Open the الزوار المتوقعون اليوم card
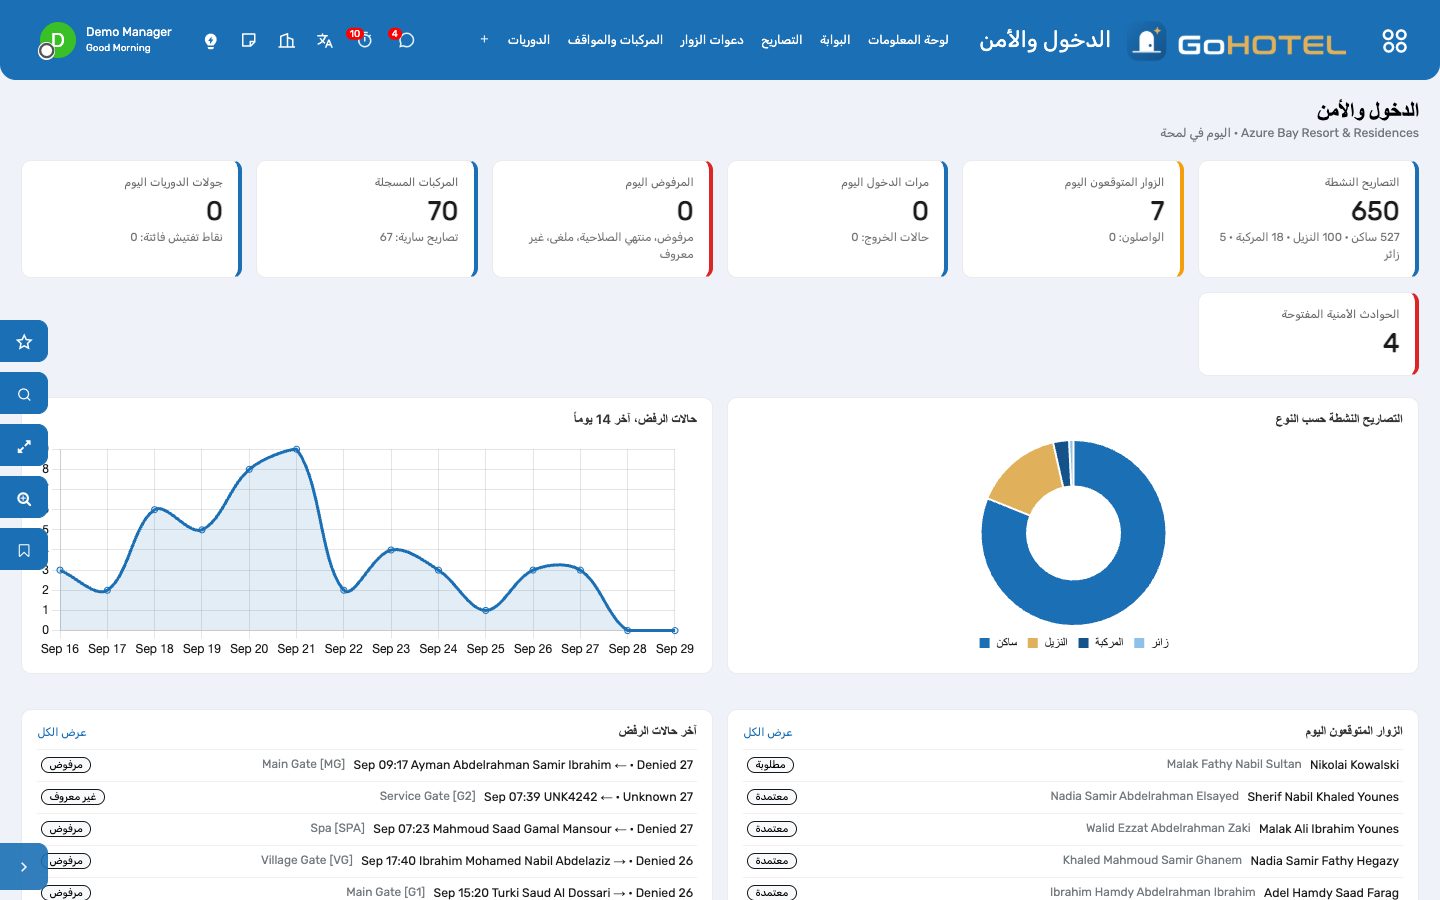The height and width of the screenshot is (900, 1440). 1073,219
